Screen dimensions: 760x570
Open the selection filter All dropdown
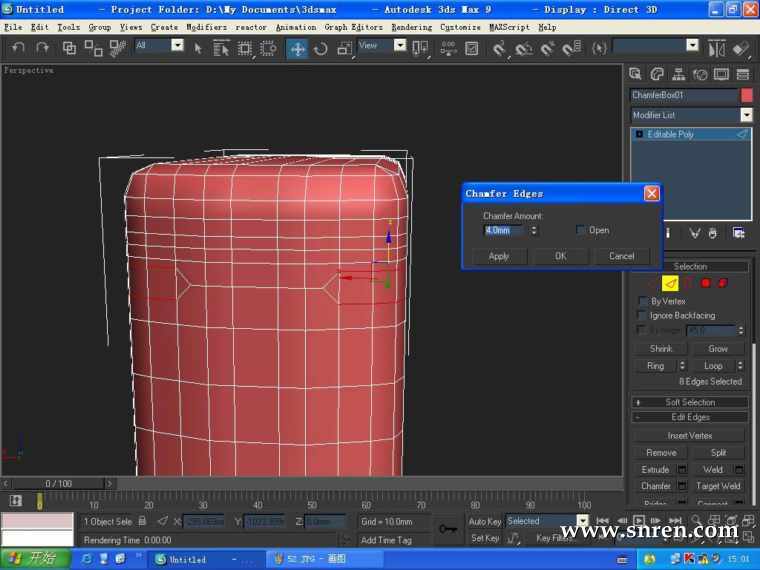(178, 46)
